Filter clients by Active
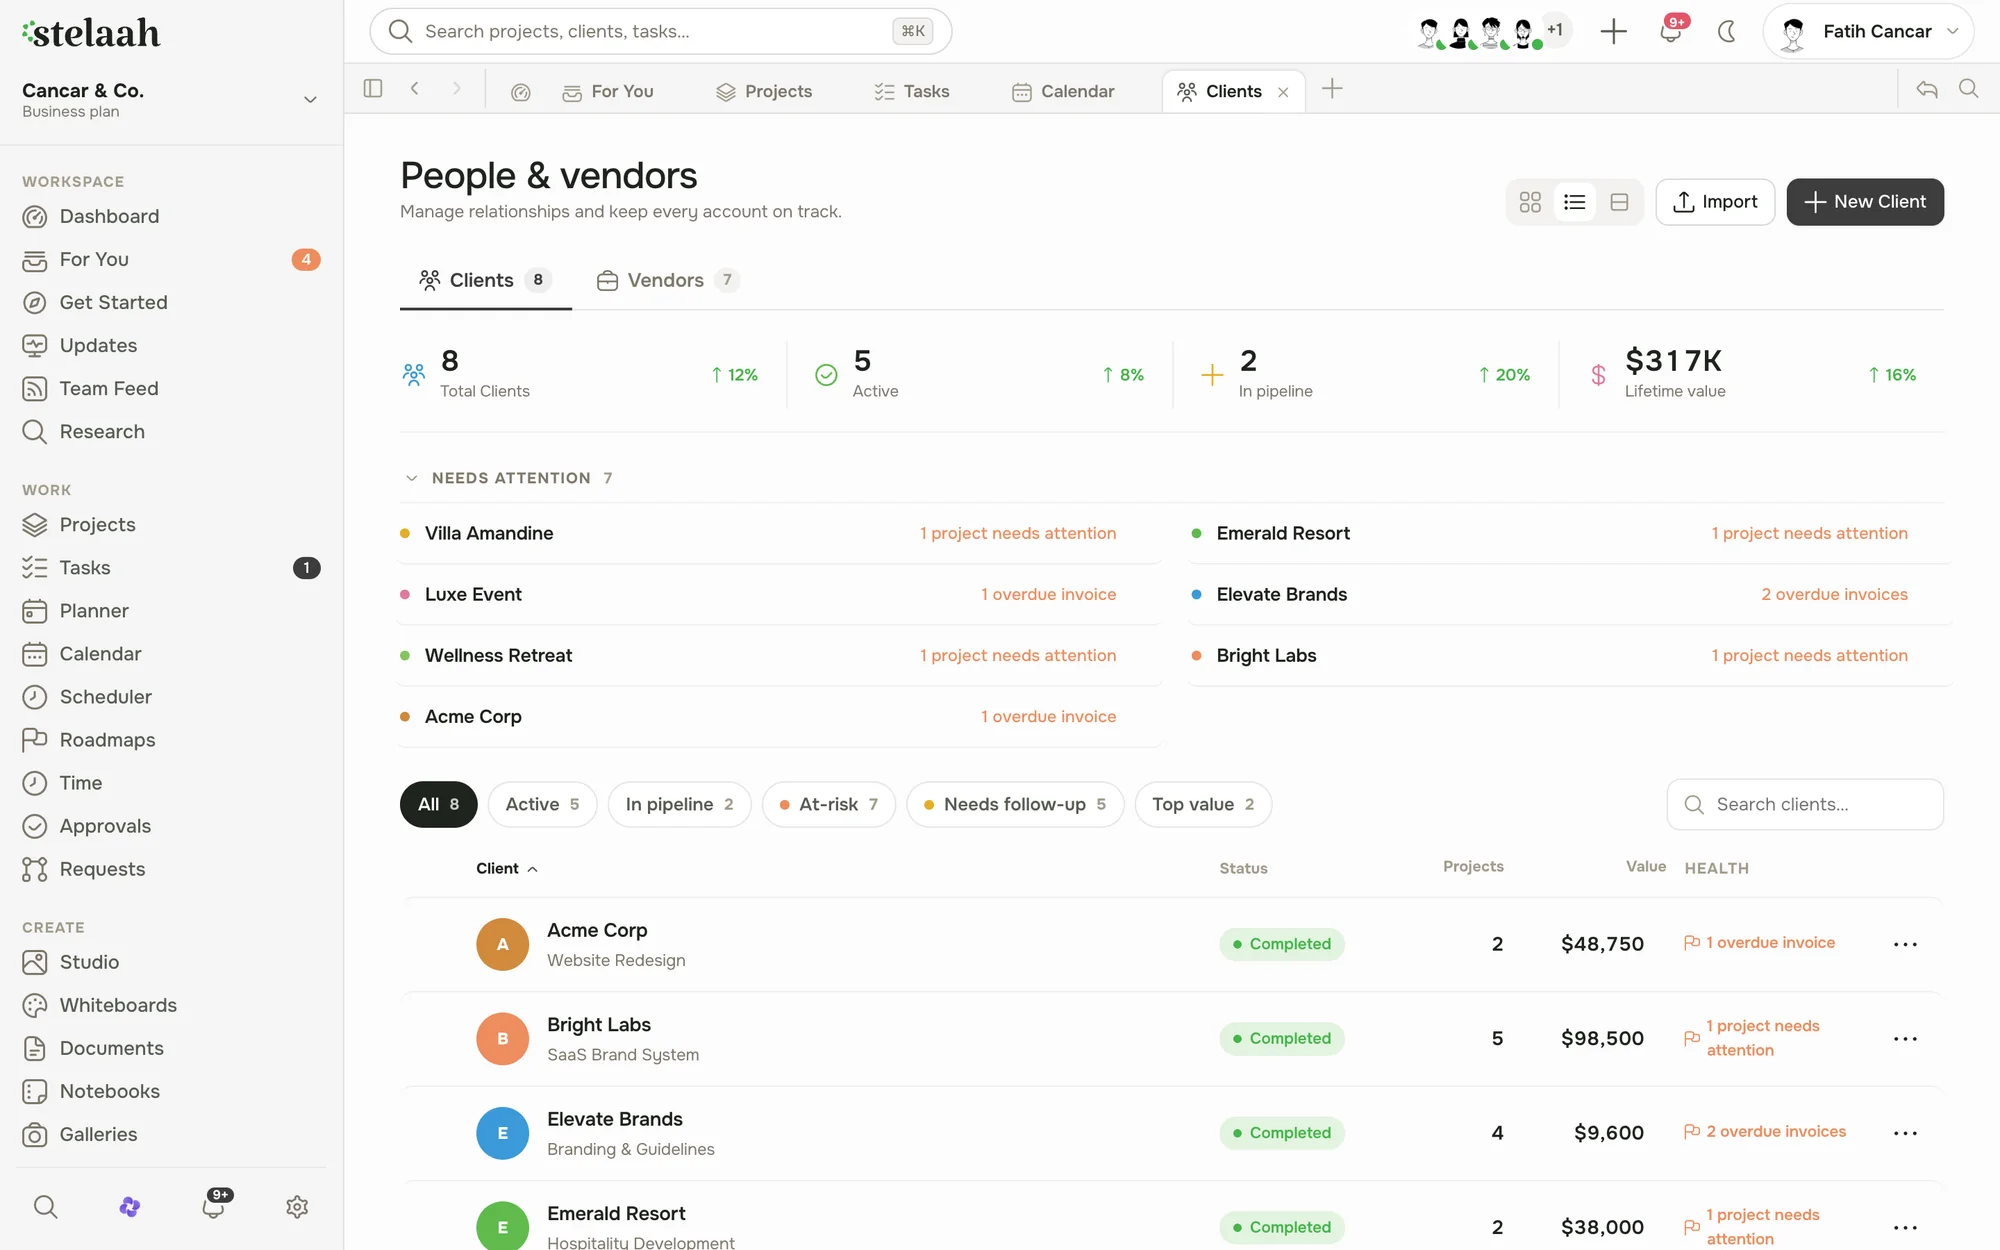Screen dimensions: 2000x1250 [542, 804]
